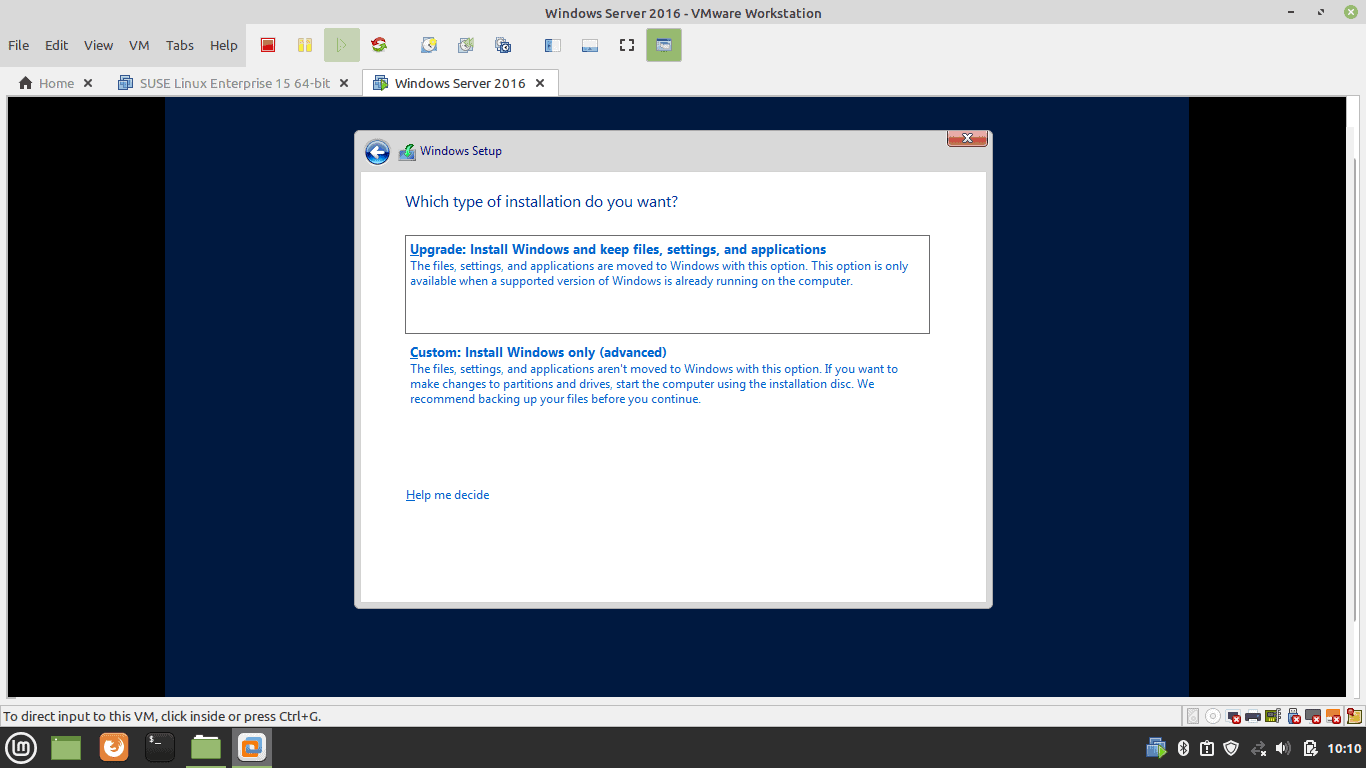Click the 'Which type of installation do you want?' heading
The width and height of the screenshot is (1366, 768).
pos(541,202)
